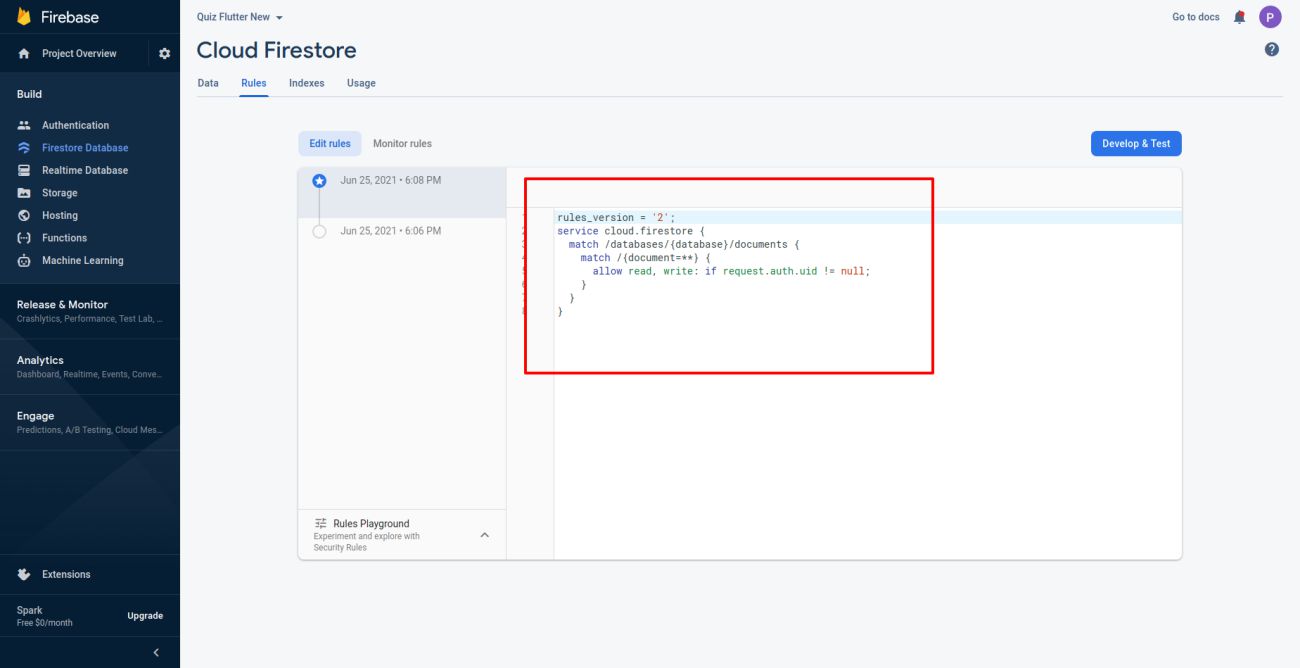Open Authentication from the sidebar
This screenshot has width=1300, height=668.
[x=75, y=125]
